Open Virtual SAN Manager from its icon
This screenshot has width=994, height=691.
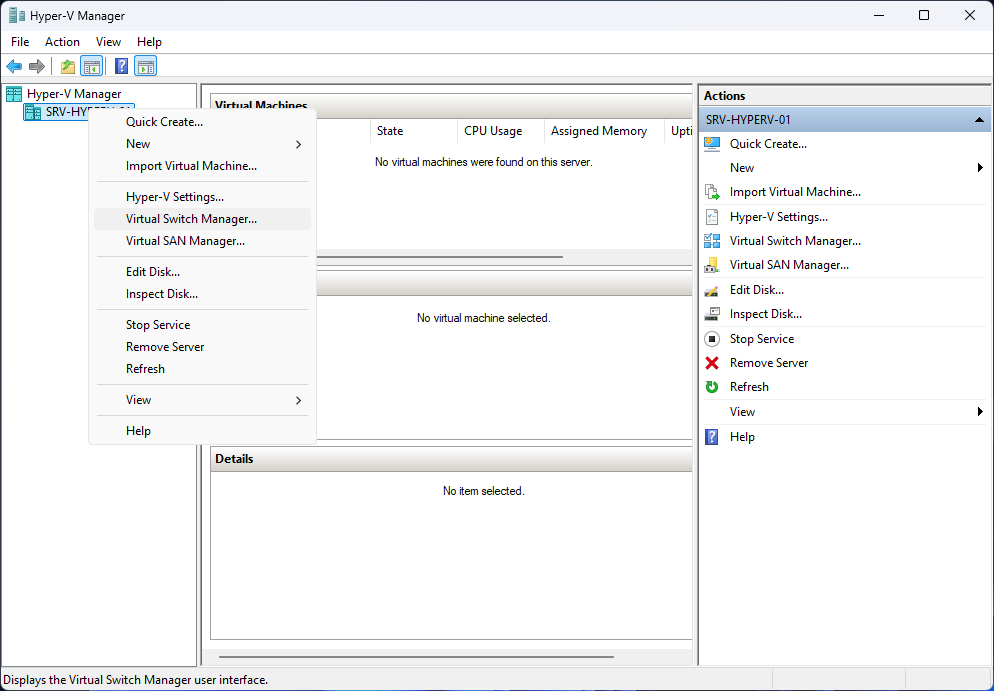(x=714, y=265)
